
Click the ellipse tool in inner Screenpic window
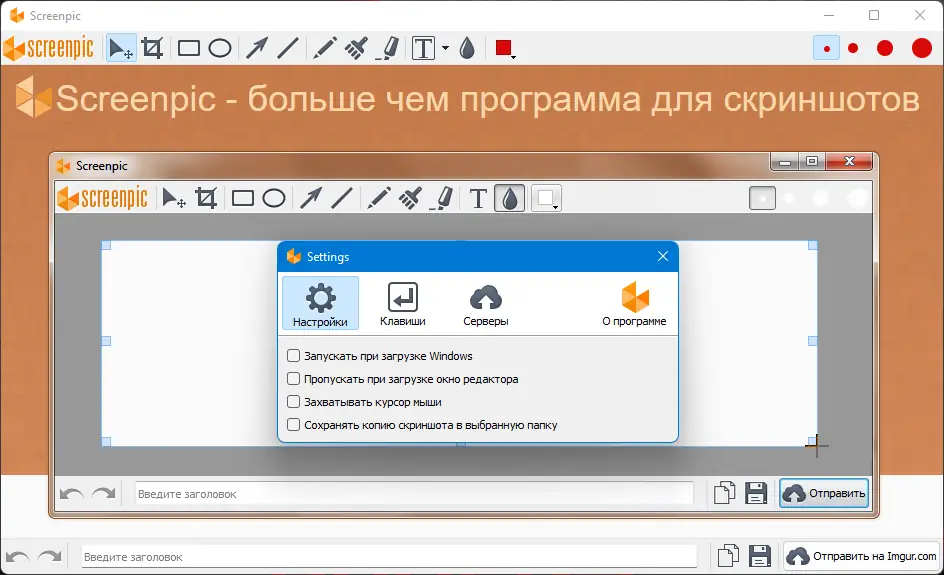point(274,198)
